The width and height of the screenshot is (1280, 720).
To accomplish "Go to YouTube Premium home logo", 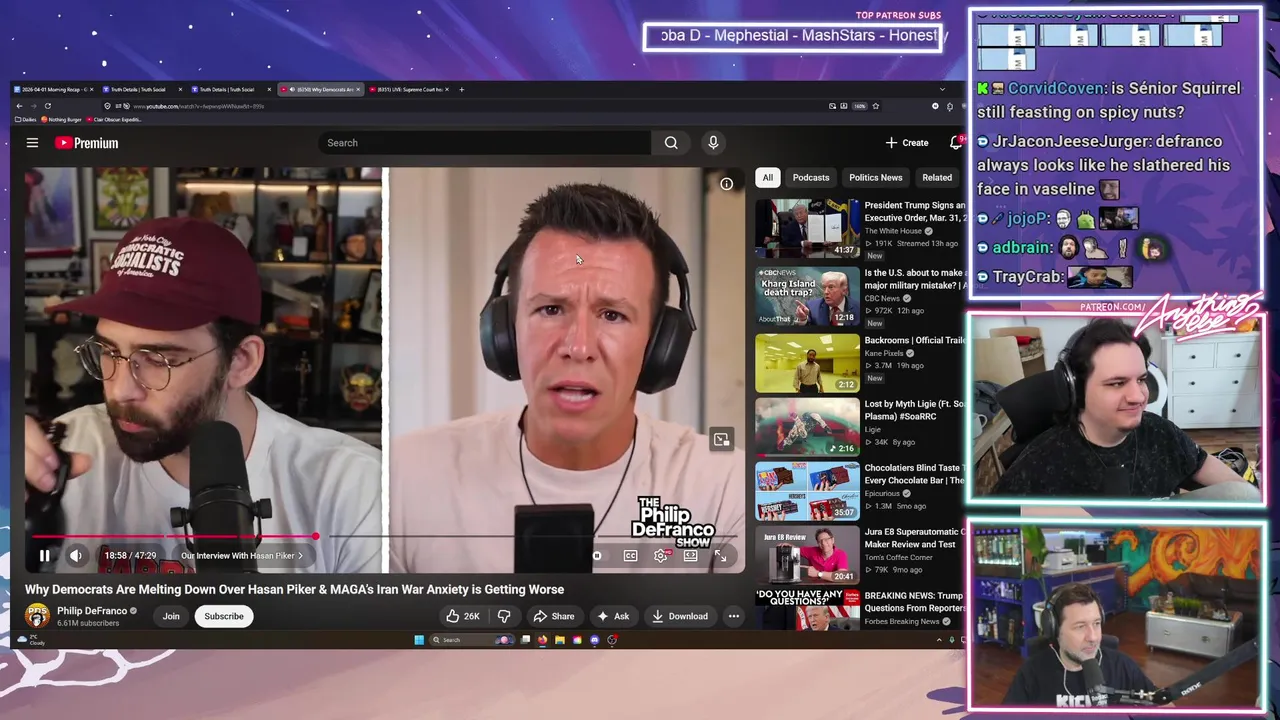I will click(87, 143).
